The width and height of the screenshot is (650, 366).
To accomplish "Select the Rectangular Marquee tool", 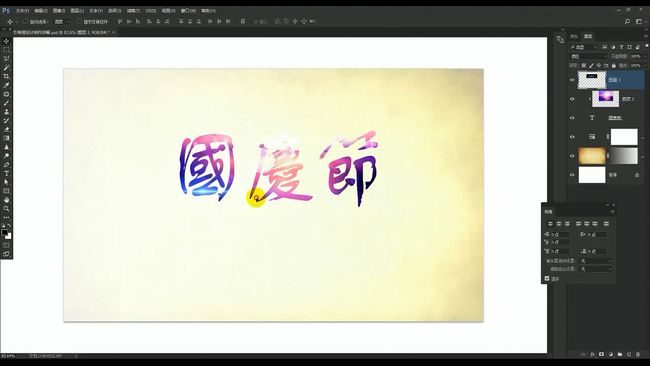I will click(6, 50).
